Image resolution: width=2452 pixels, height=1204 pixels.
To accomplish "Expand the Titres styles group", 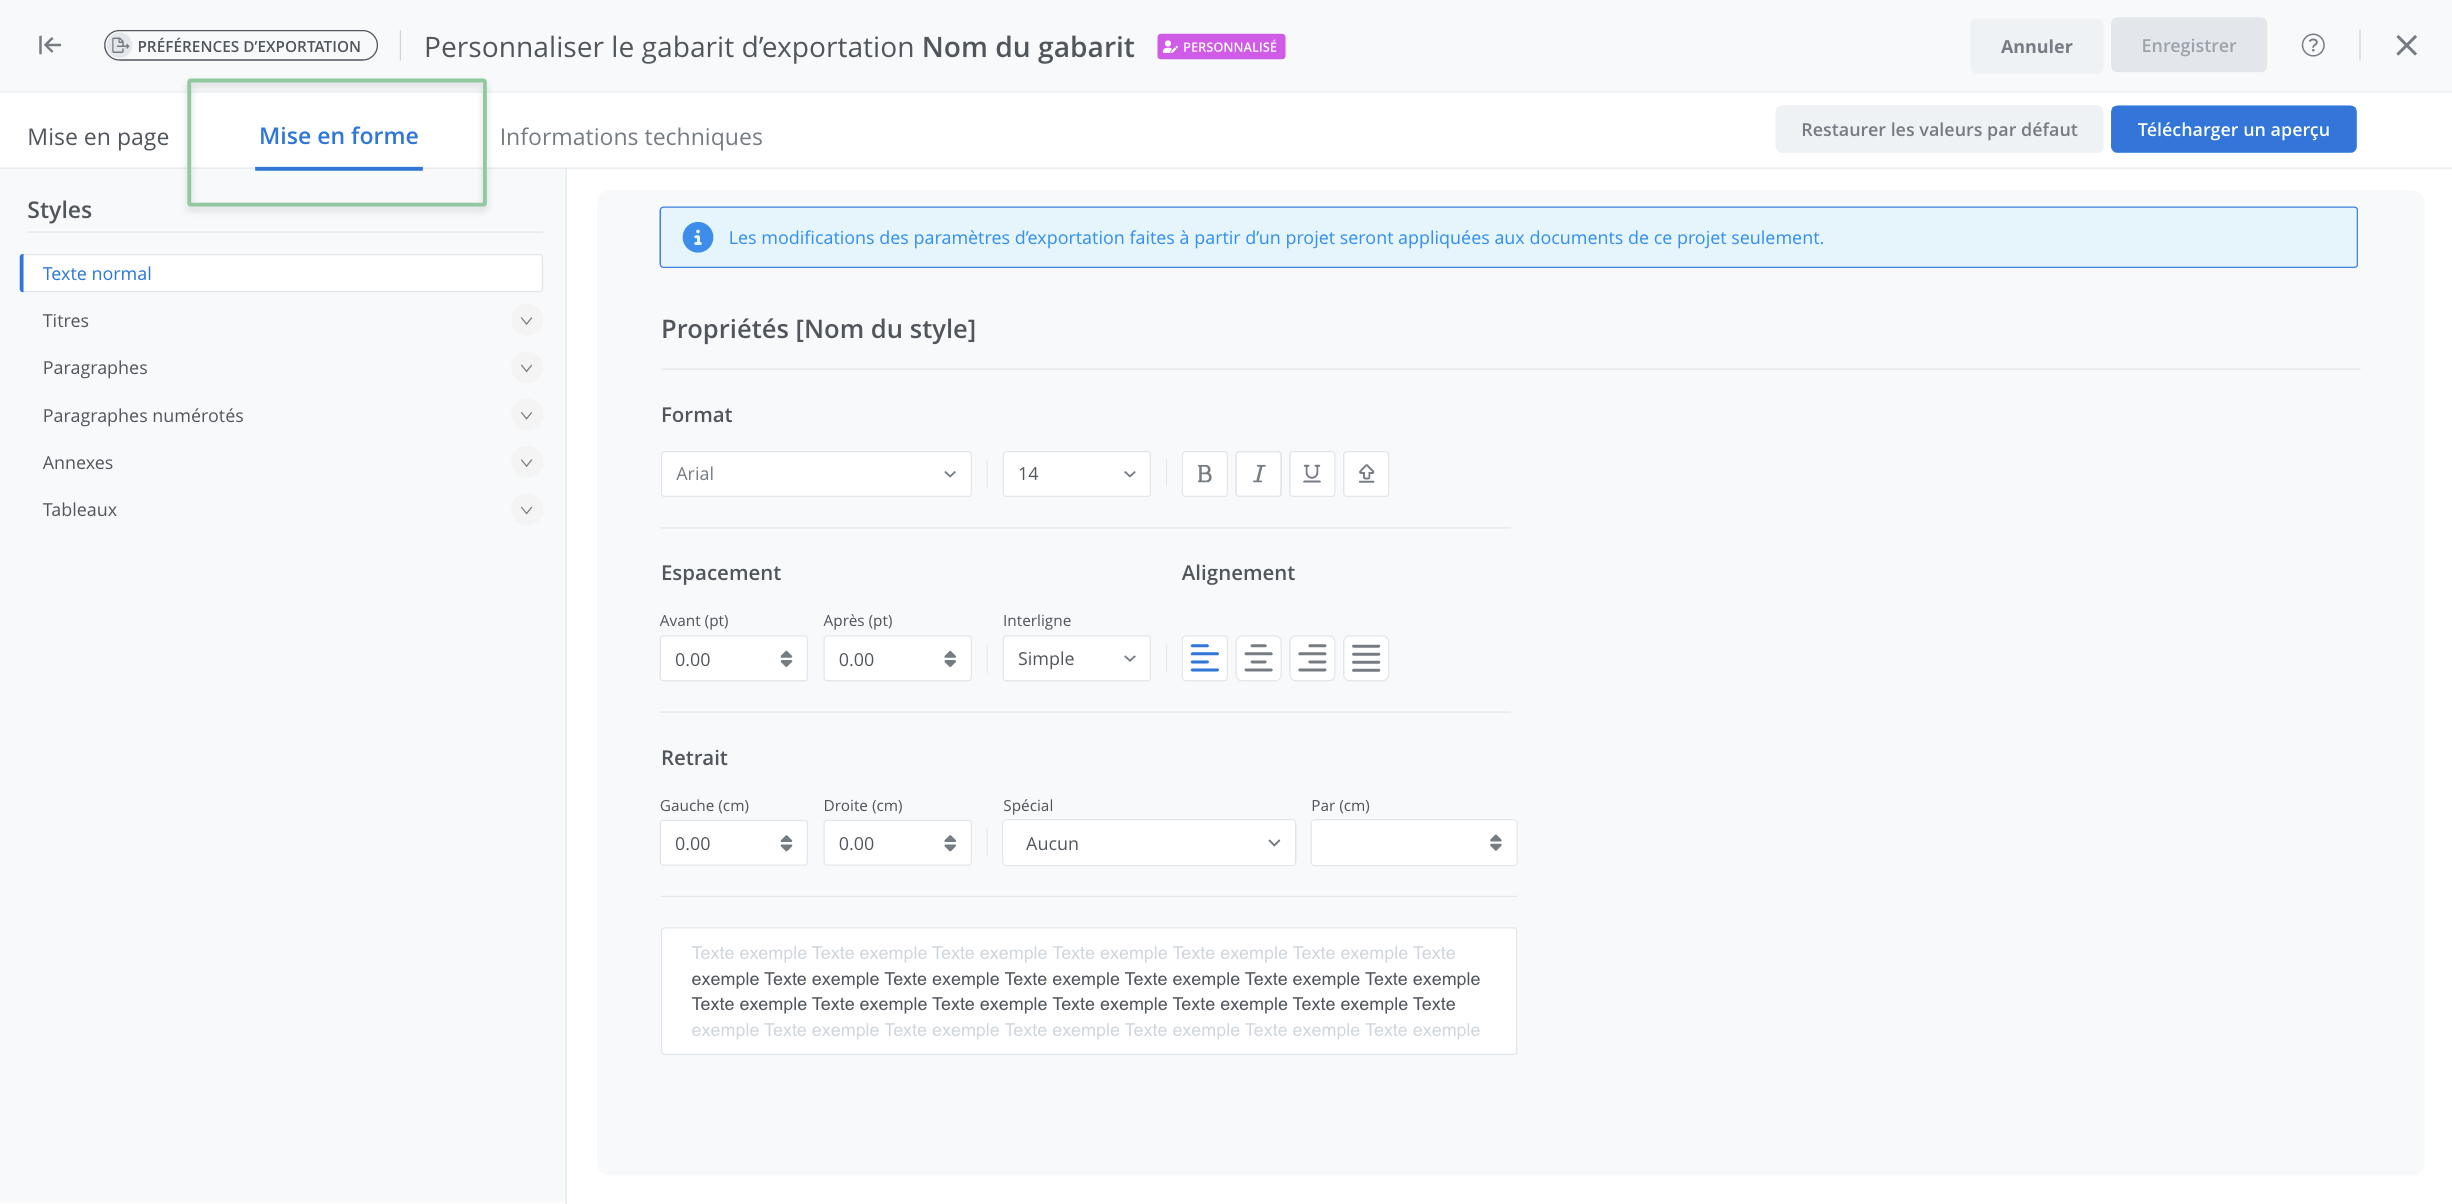I will pyautogui.click(x=526, y=321).
